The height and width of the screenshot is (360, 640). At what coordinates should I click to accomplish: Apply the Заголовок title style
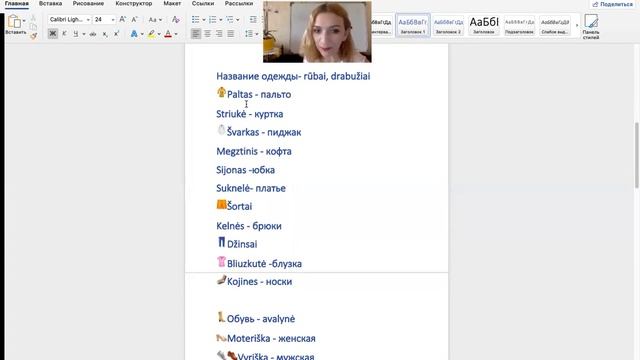point(484,25)
